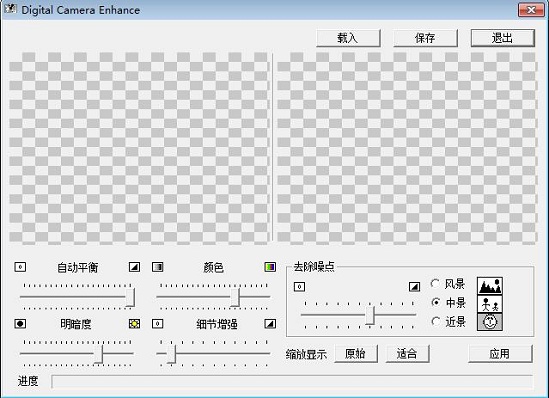
Task: Select the 风景 (Landscape) radio option
Action: tap(448, 284)
